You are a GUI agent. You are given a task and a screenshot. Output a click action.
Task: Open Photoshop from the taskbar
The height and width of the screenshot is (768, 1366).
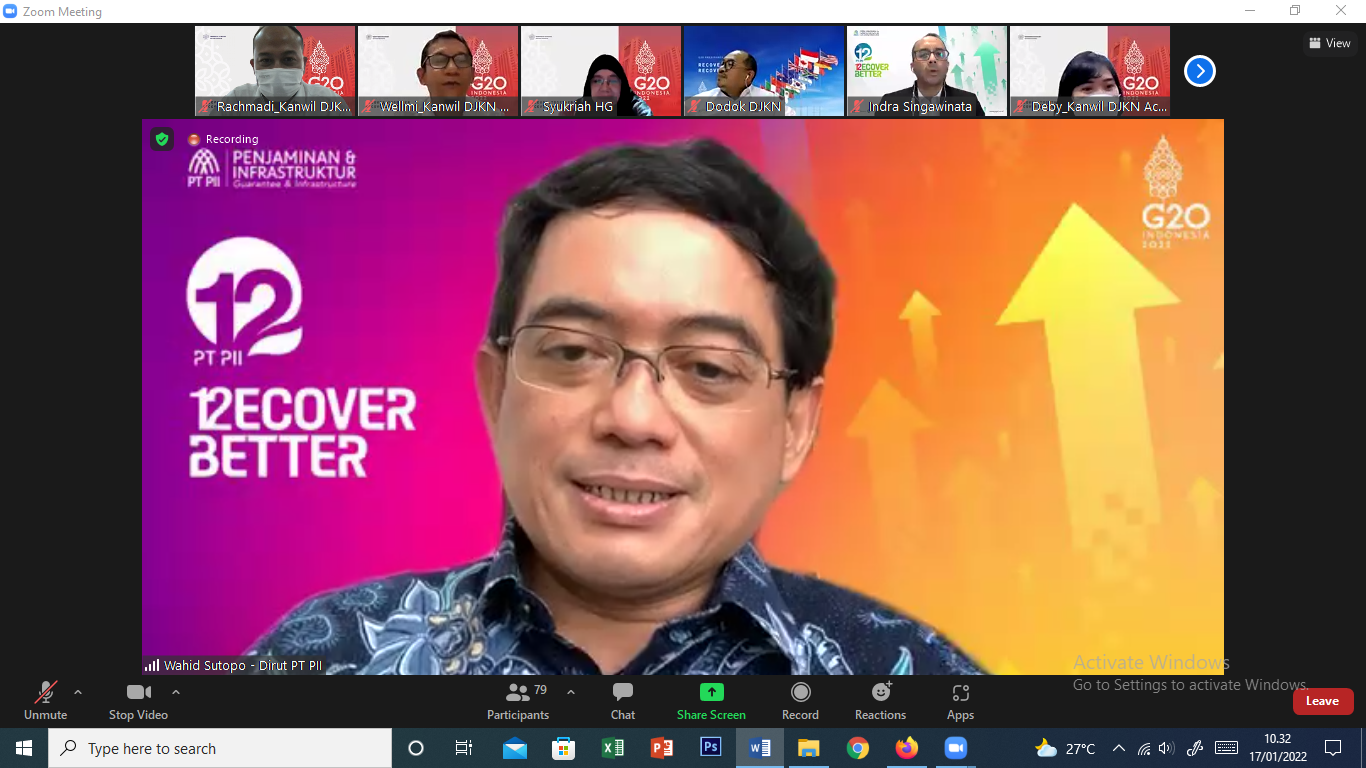coord(711,748)
